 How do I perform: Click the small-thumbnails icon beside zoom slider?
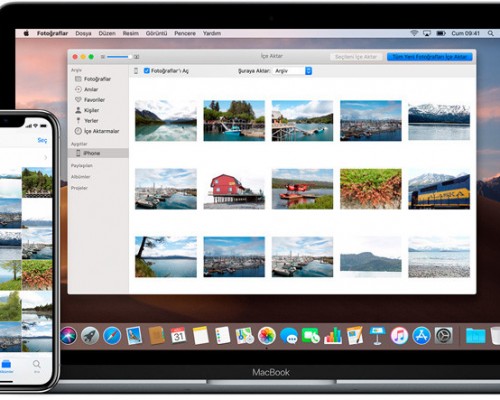click(x=103, y=57)
